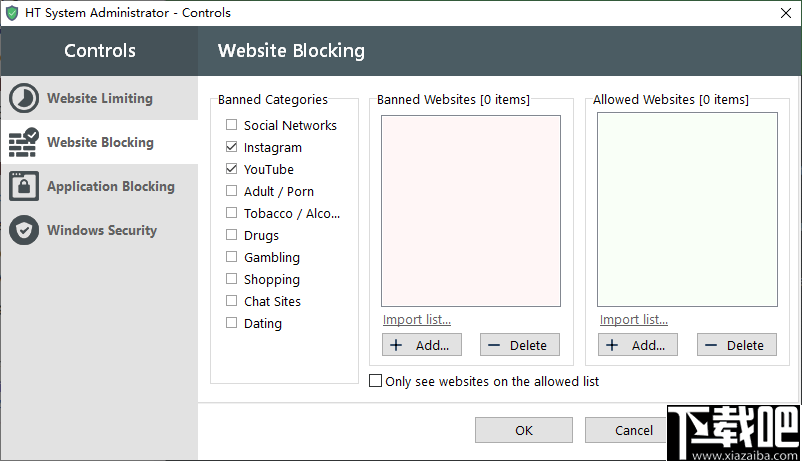
Task: Click inside the Banned Websites list box
Action: tap(470, 210)
